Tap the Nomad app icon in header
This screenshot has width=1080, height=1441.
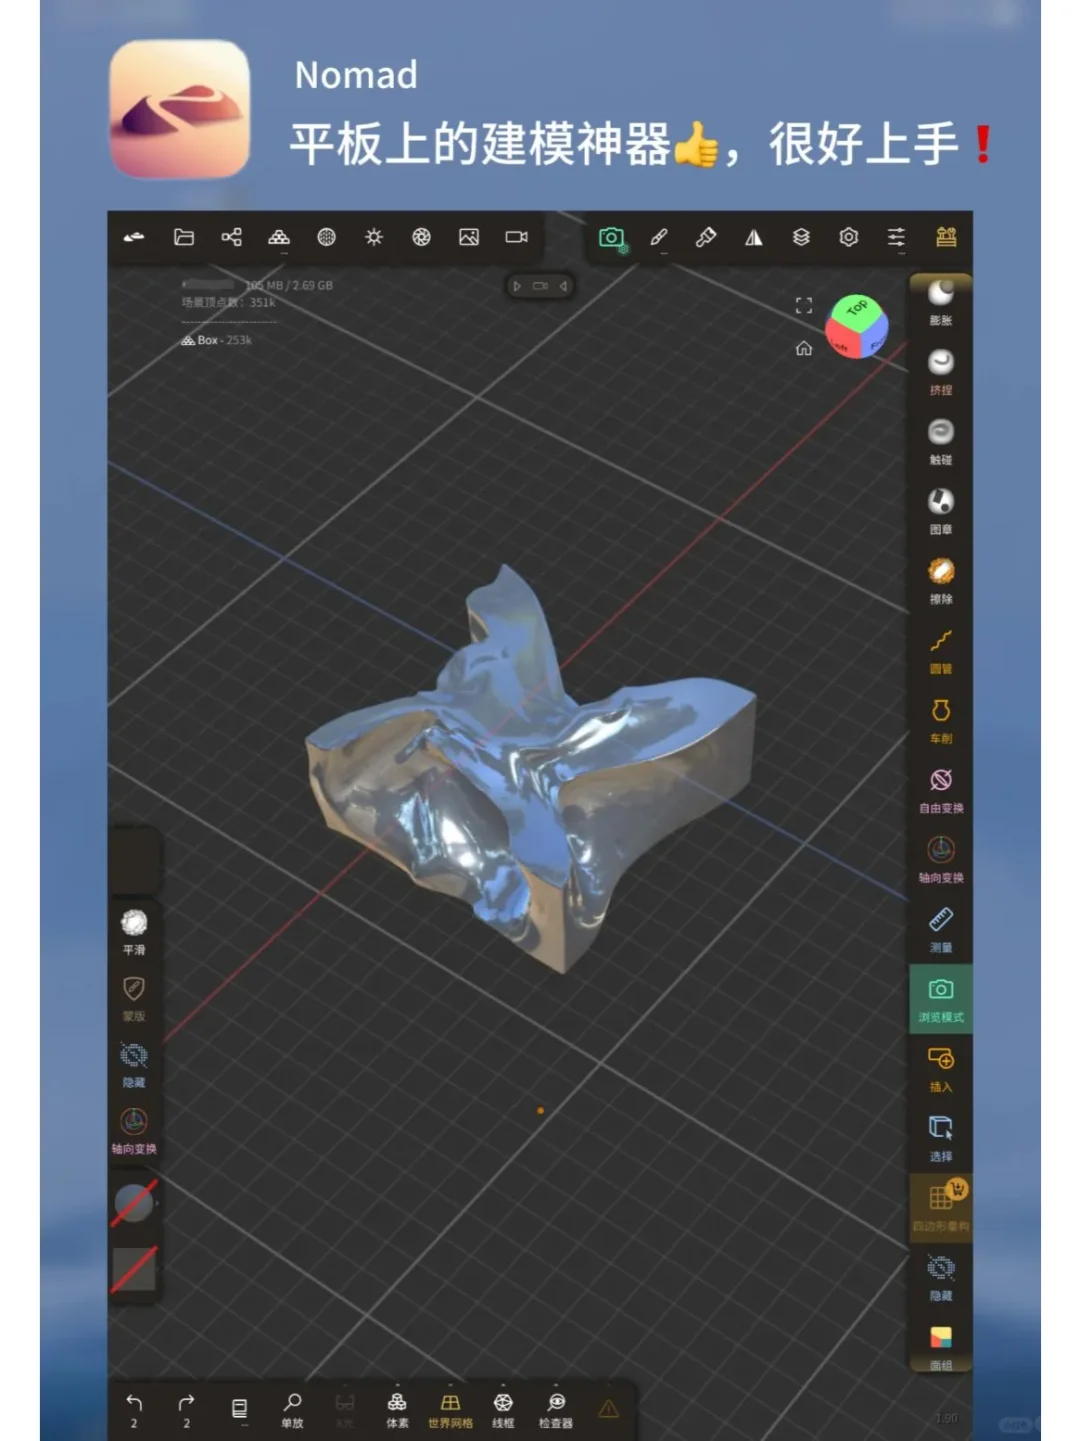coord(180,108)
